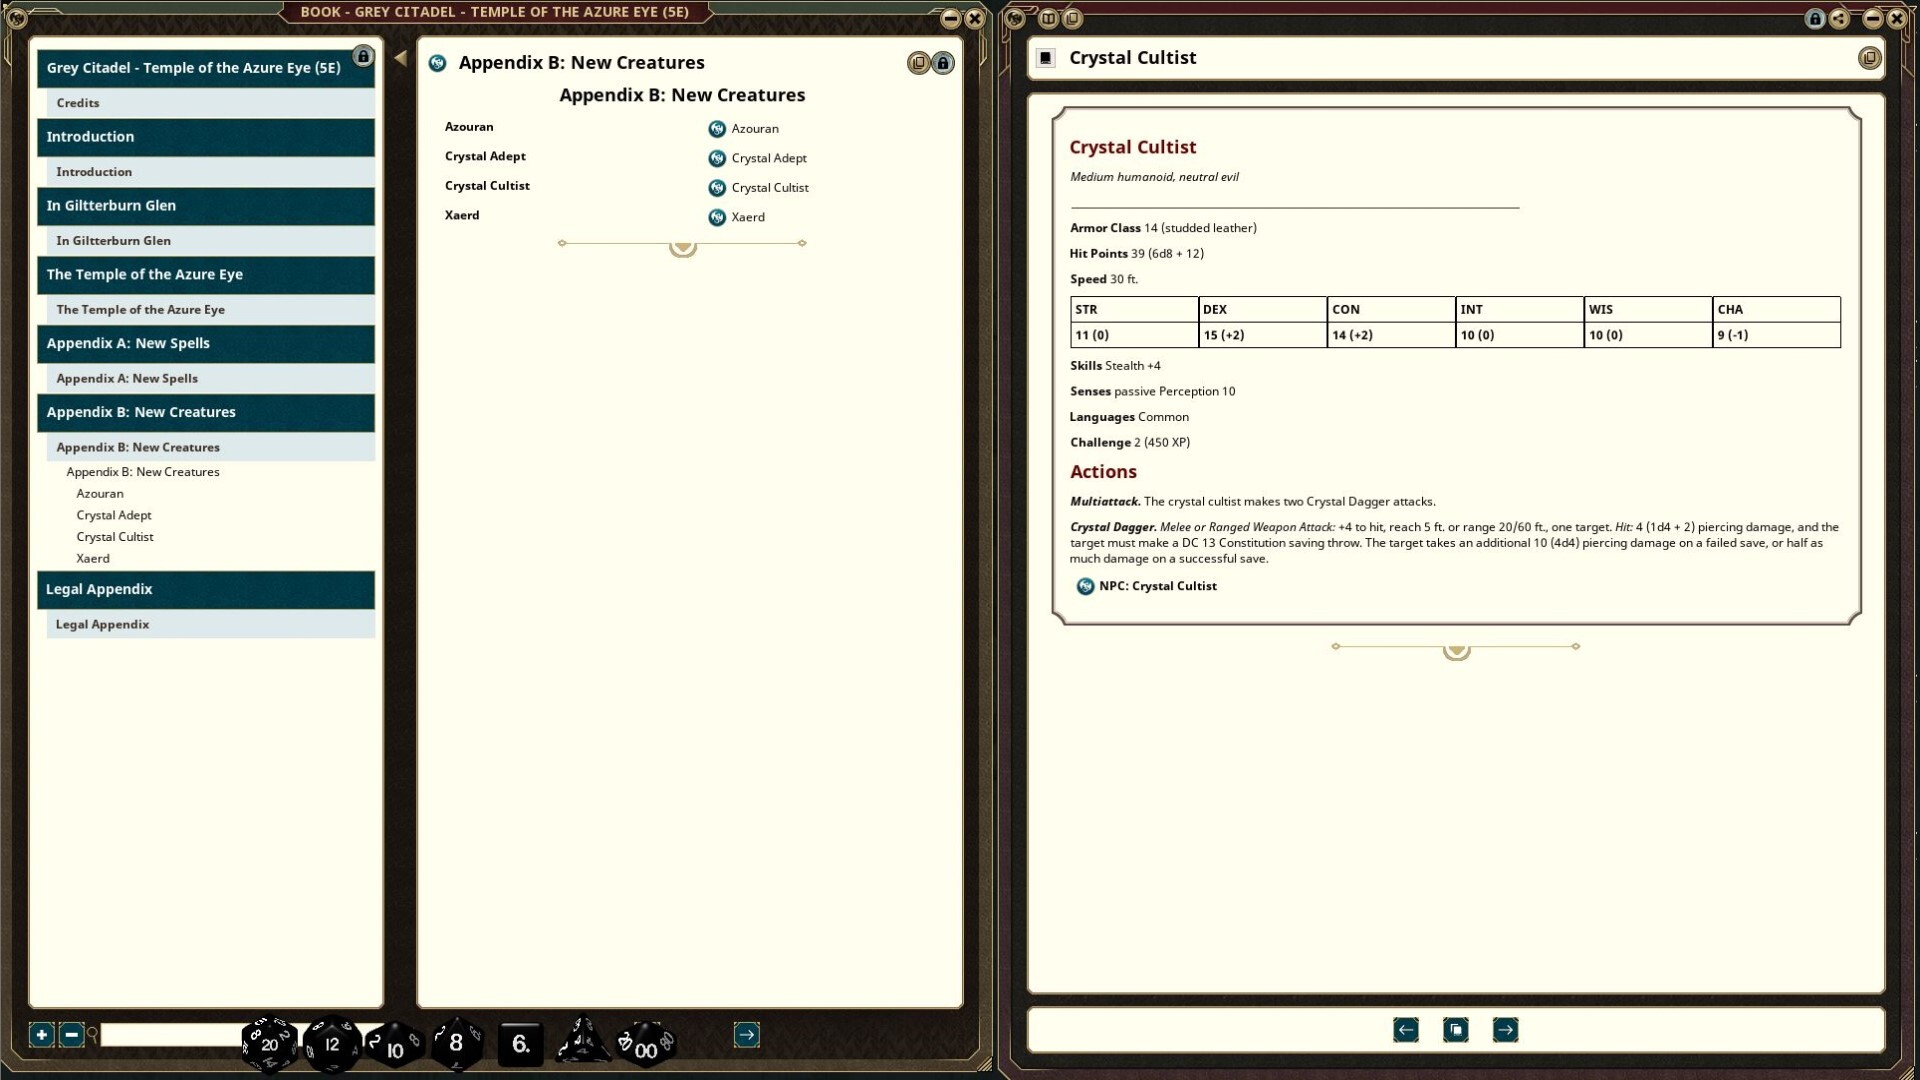
Task: Toggle the lock on the table of contents panel
Action: tap(362, 56)
